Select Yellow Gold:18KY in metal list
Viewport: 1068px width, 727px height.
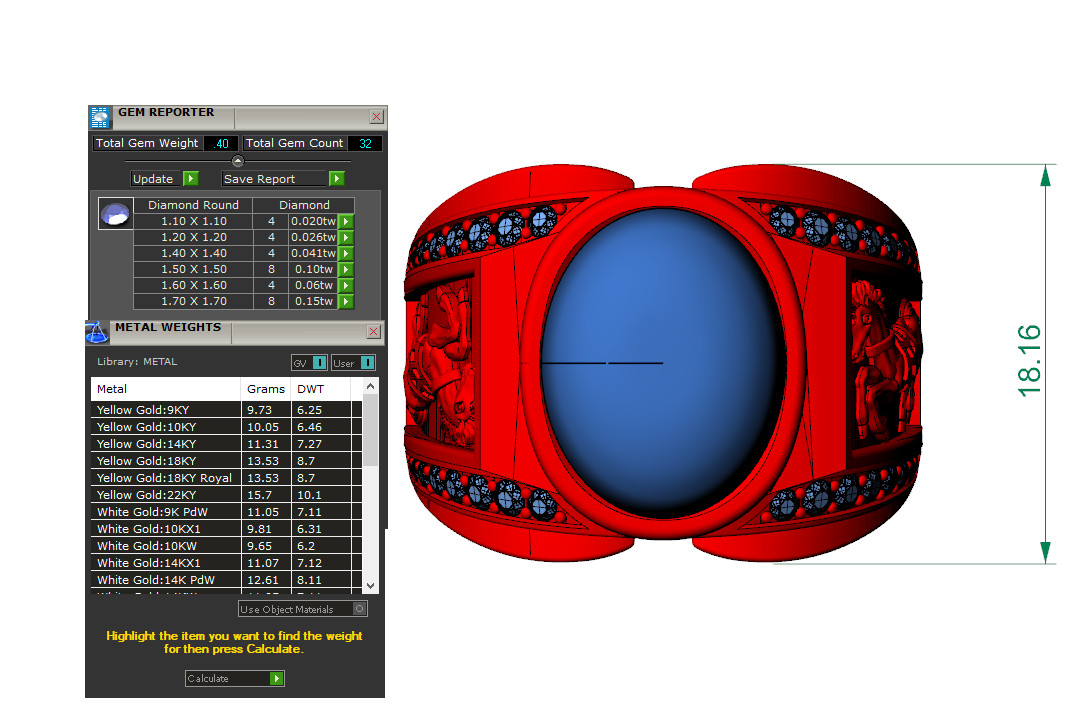[x=166, y=461]
